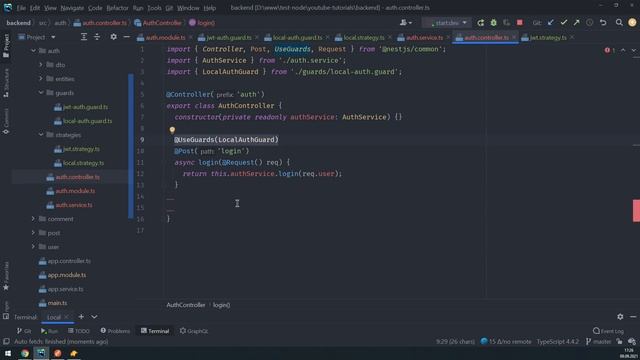Screen dimensions: 640x360
Task: Open the TODO tool window
Action: click(x=78, y=331)
